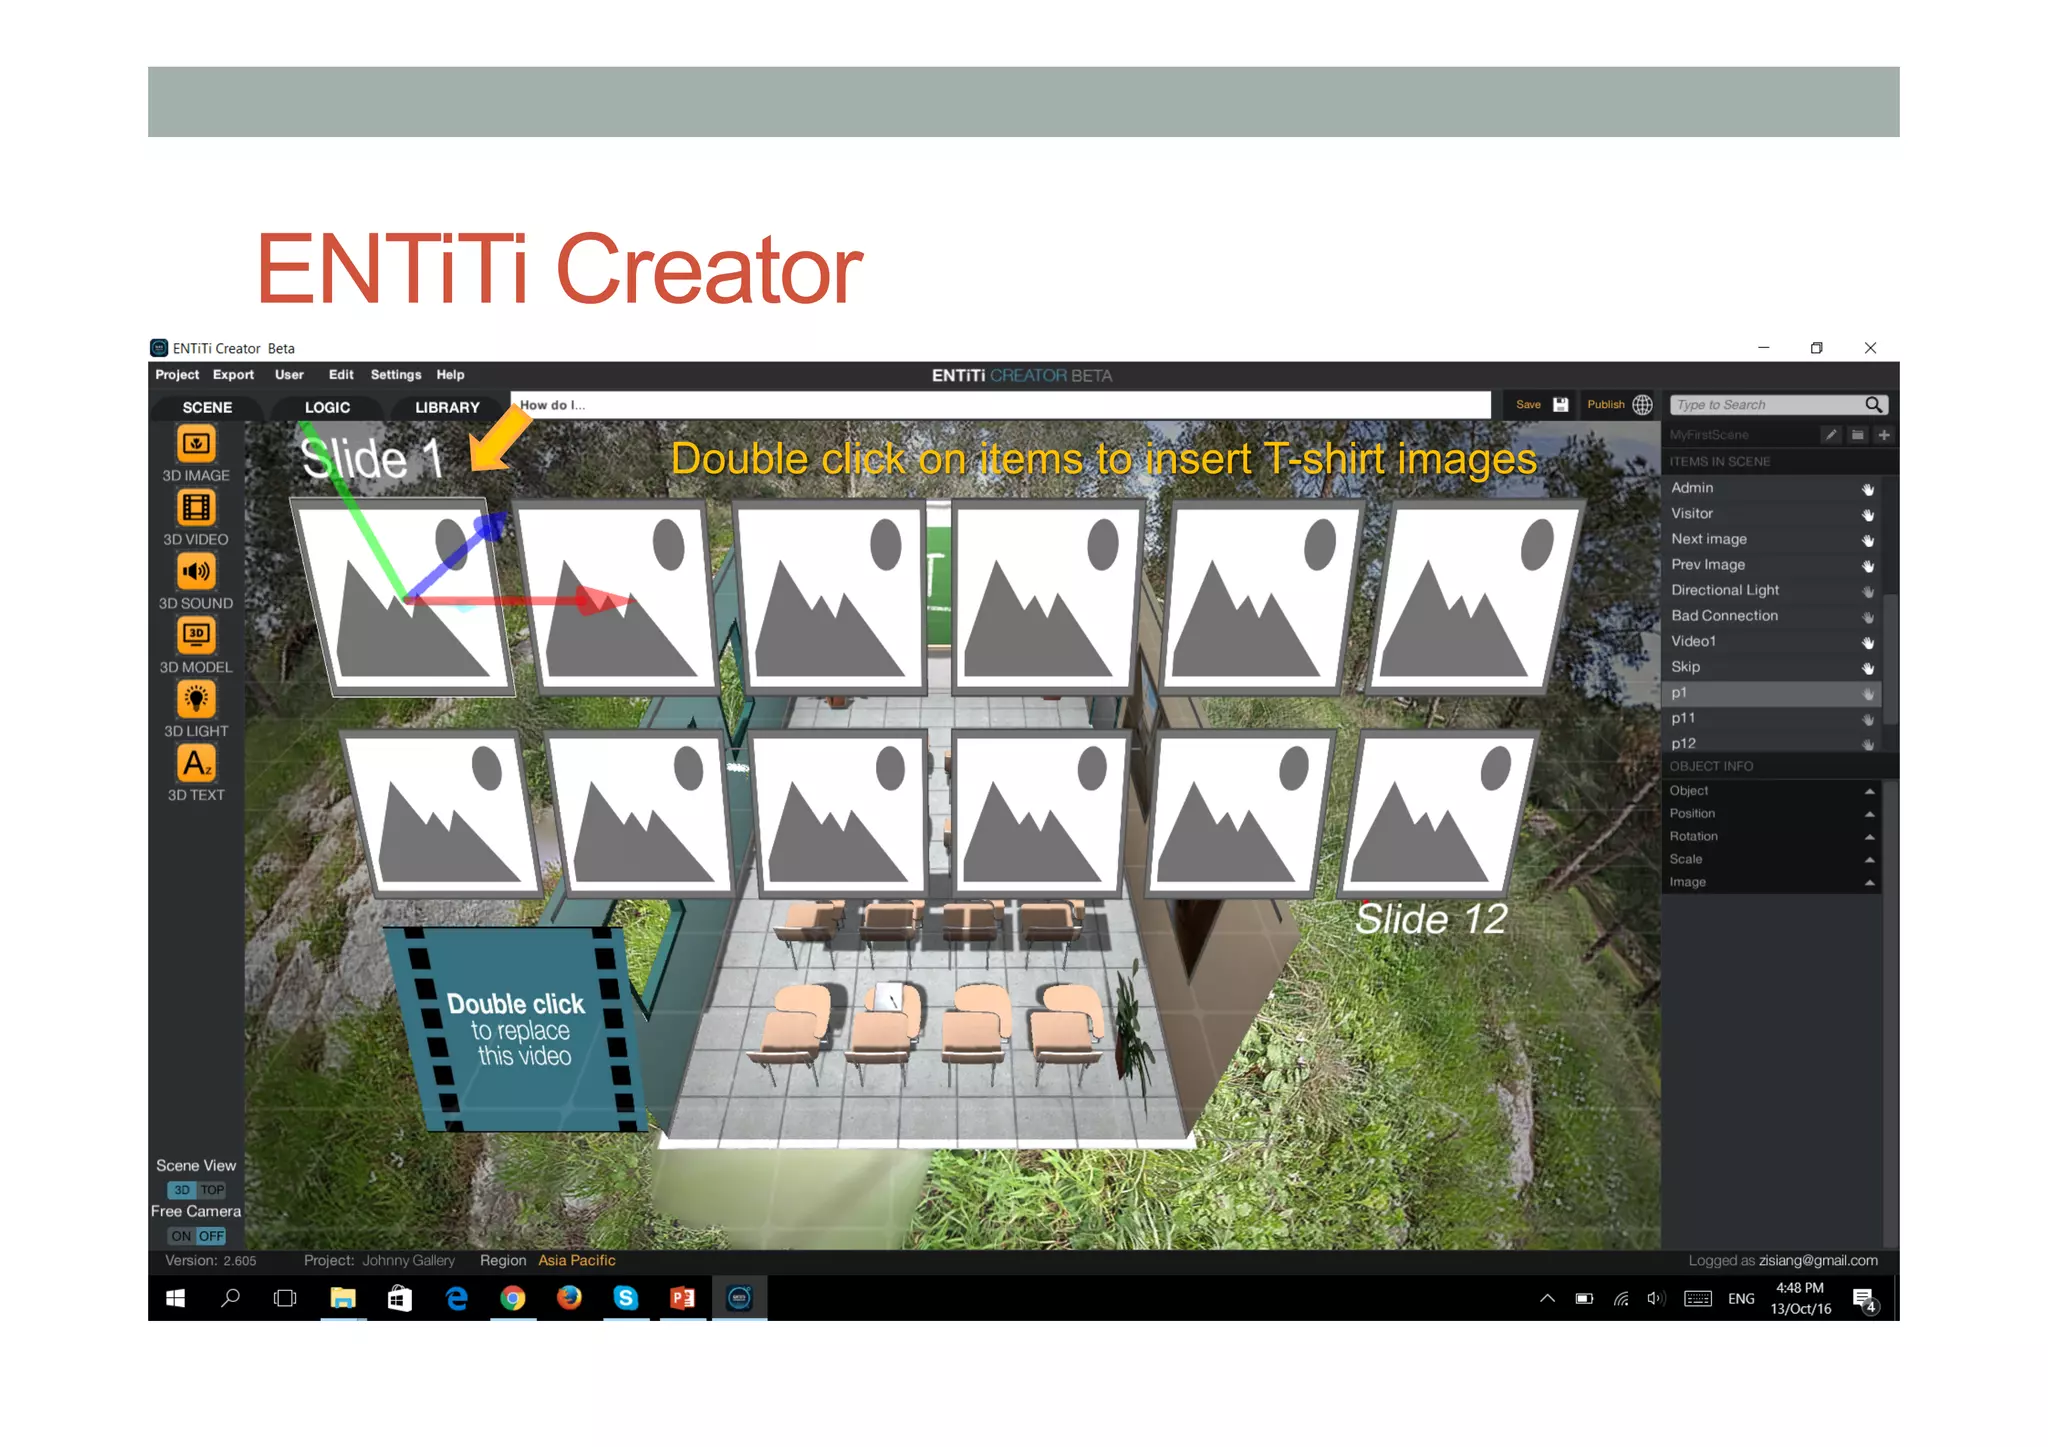Image resolution: width=2048 pixels, height=1447 pixels.
Task: Click the Save floppy disk icon
Action: [x=1560, y=405]
